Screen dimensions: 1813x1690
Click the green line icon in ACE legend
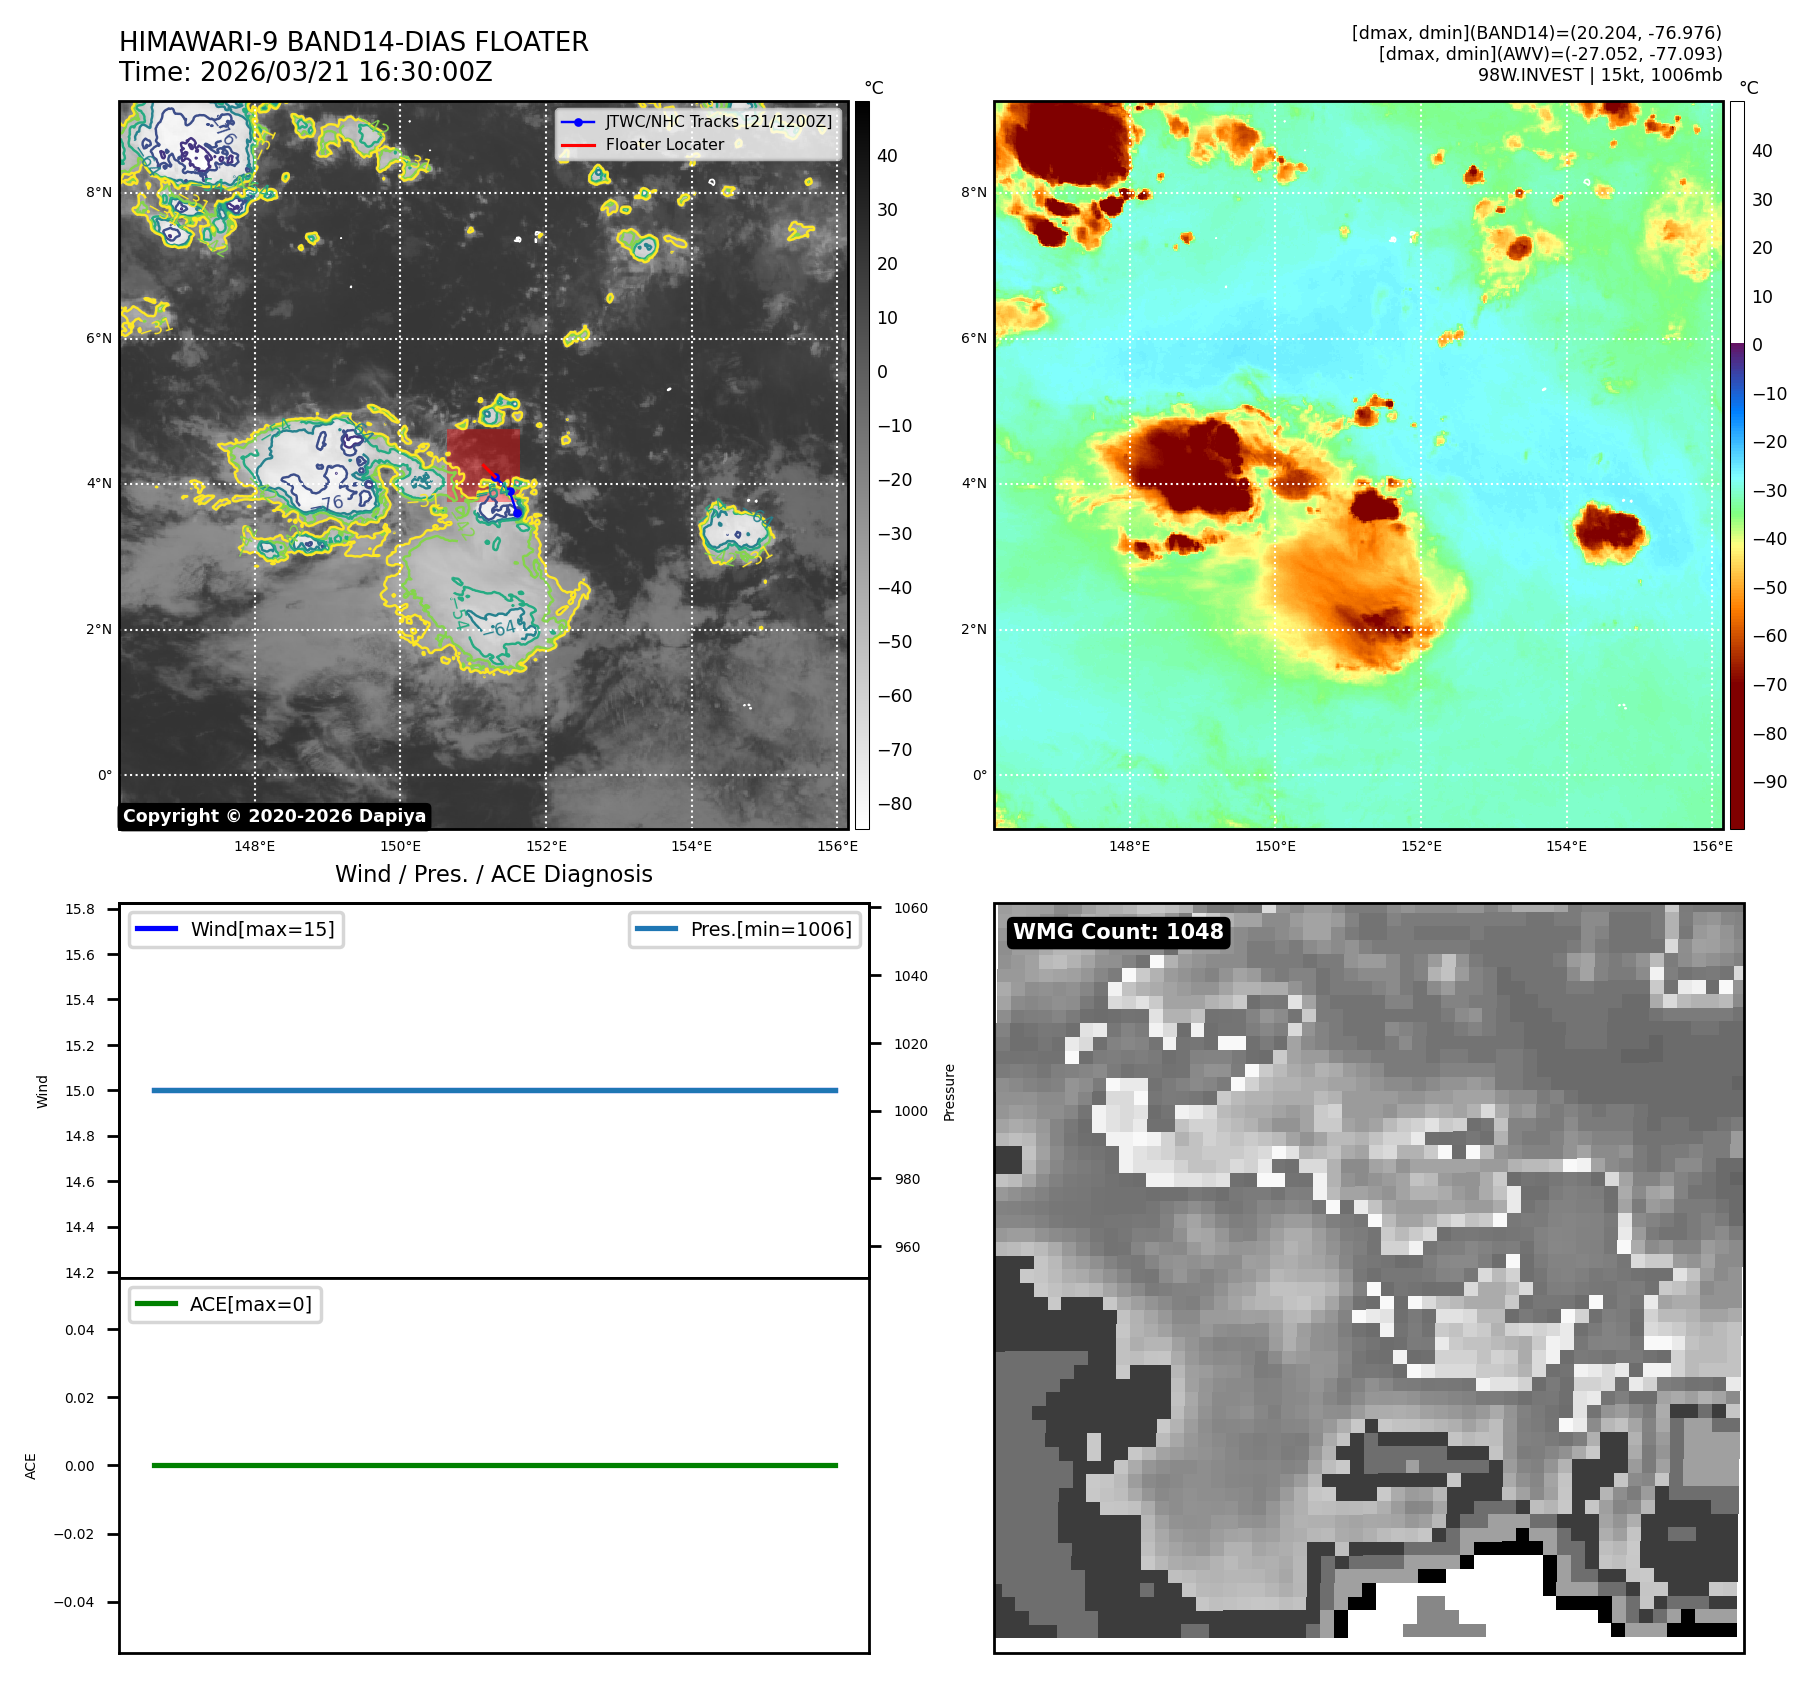click(x=156, y=1304)
